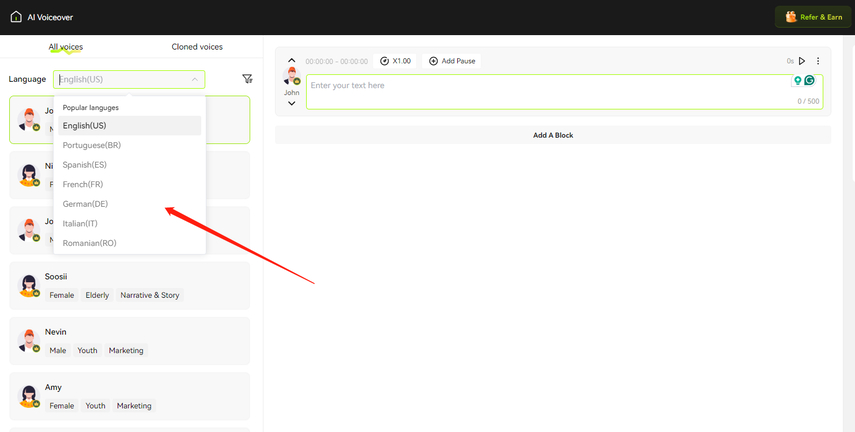Click the Soosii avatar thumbnail
Viewport: 855px width, 432px height.
(x=29, y=286)
